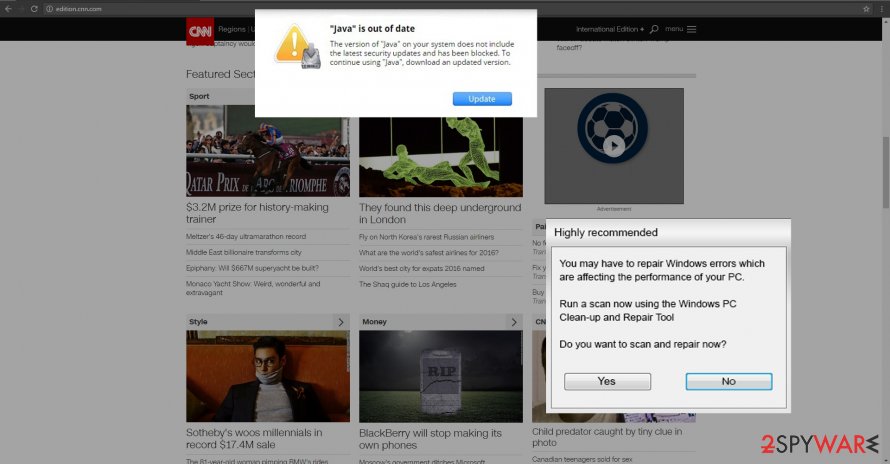The width and height of the screenshot is (890, 464).
Task: Open 'They found this deep underground in London'
Action: click(440, 214)
